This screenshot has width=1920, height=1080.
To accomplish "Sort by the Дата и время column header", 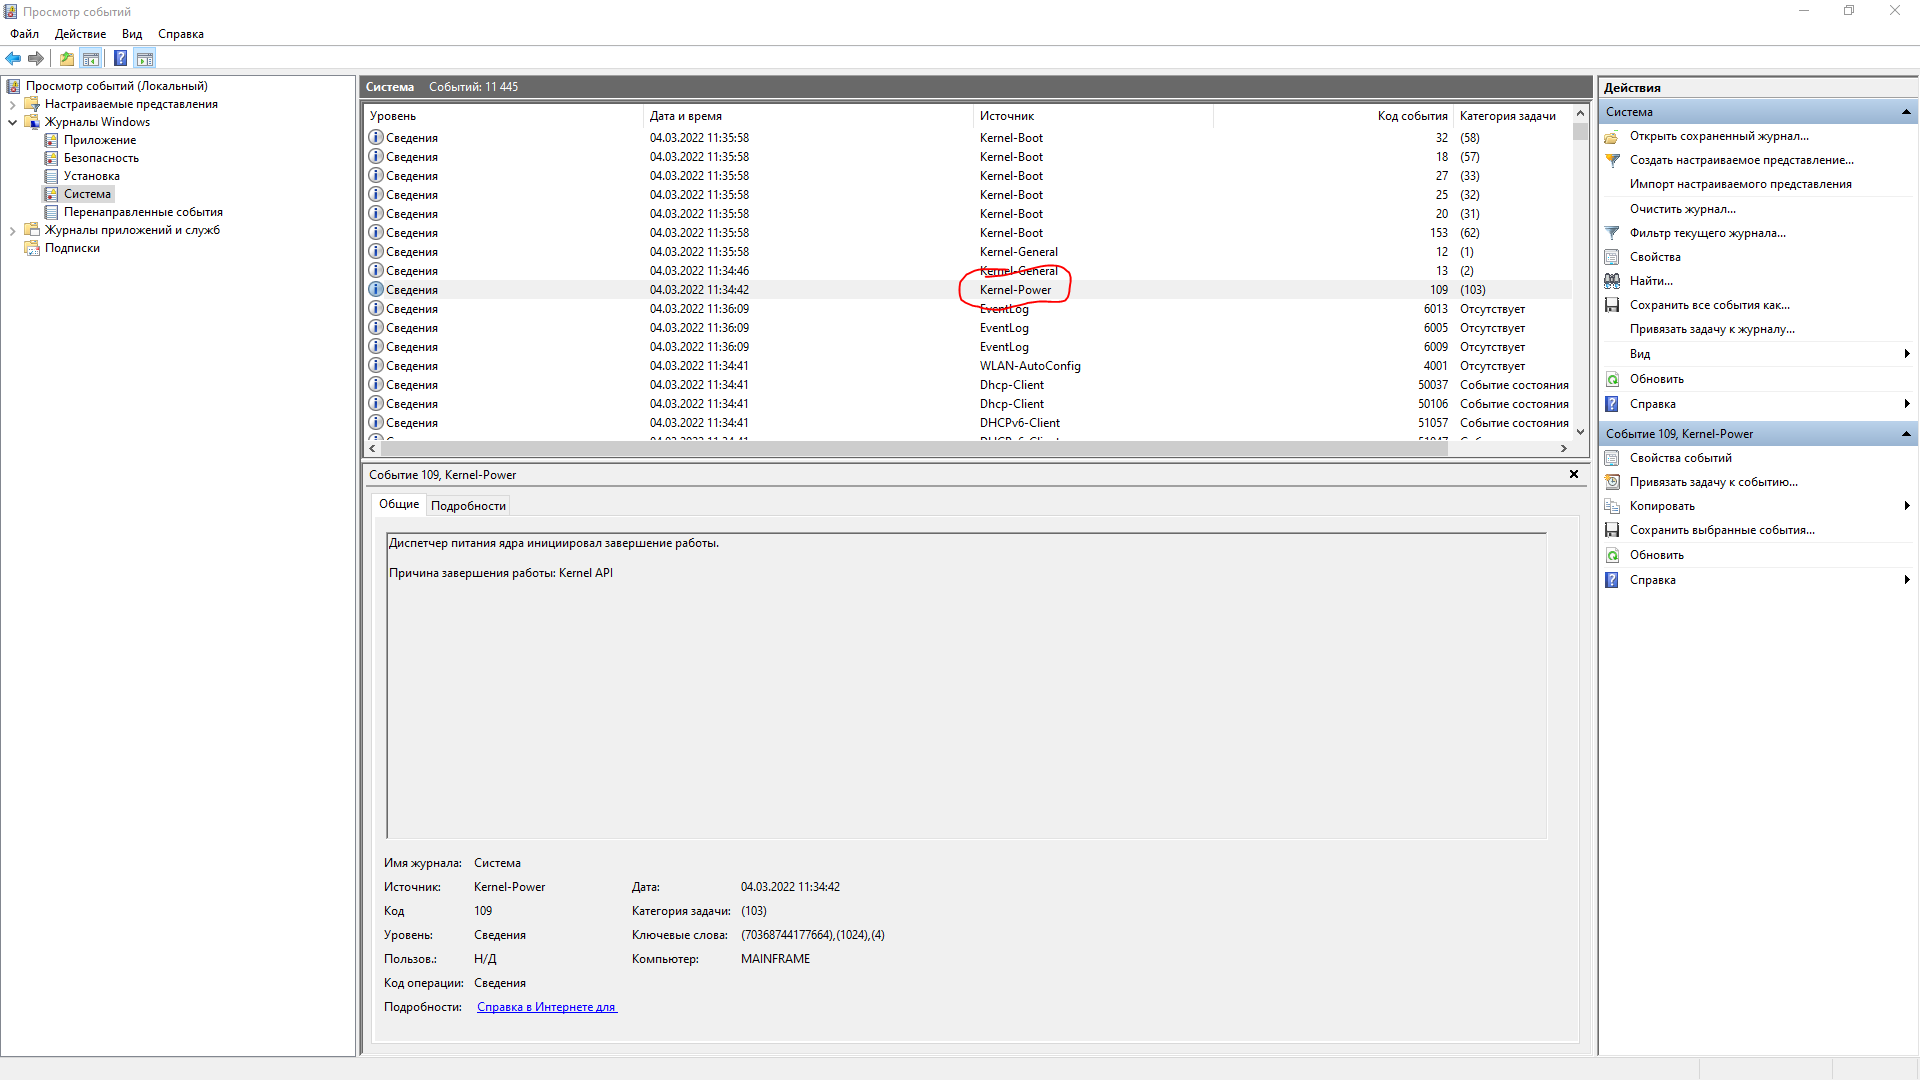I will click(x=808, y=116).
